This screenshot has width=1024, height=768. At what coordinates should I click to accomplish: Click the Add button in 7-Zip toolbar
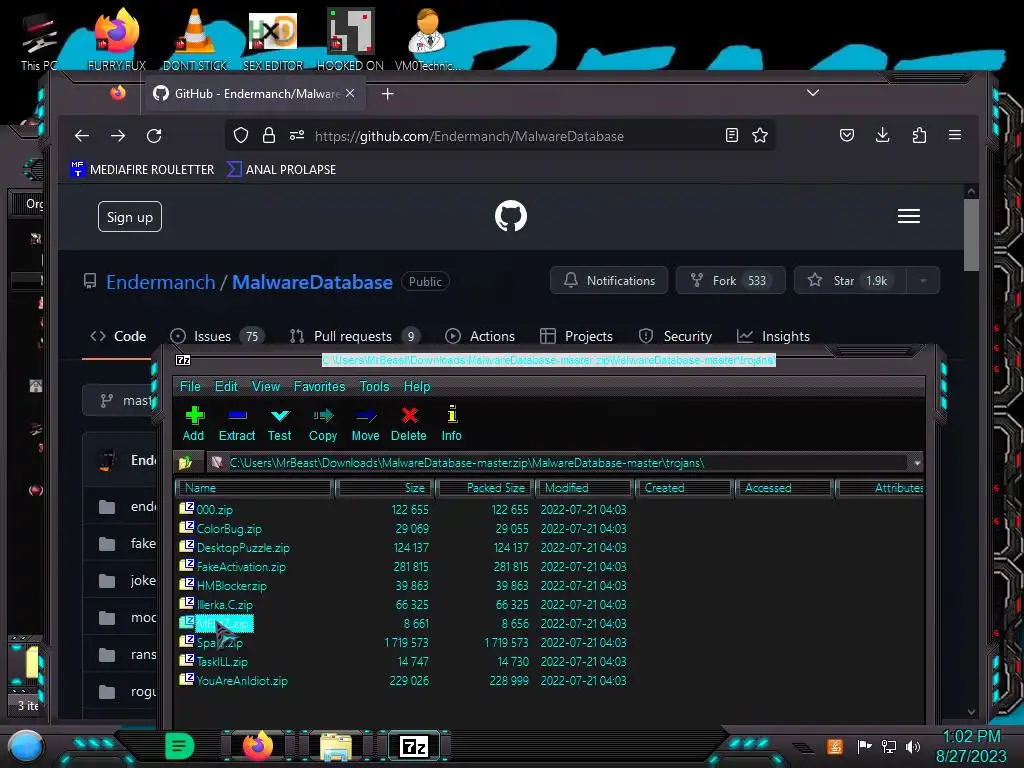(193, 424)
